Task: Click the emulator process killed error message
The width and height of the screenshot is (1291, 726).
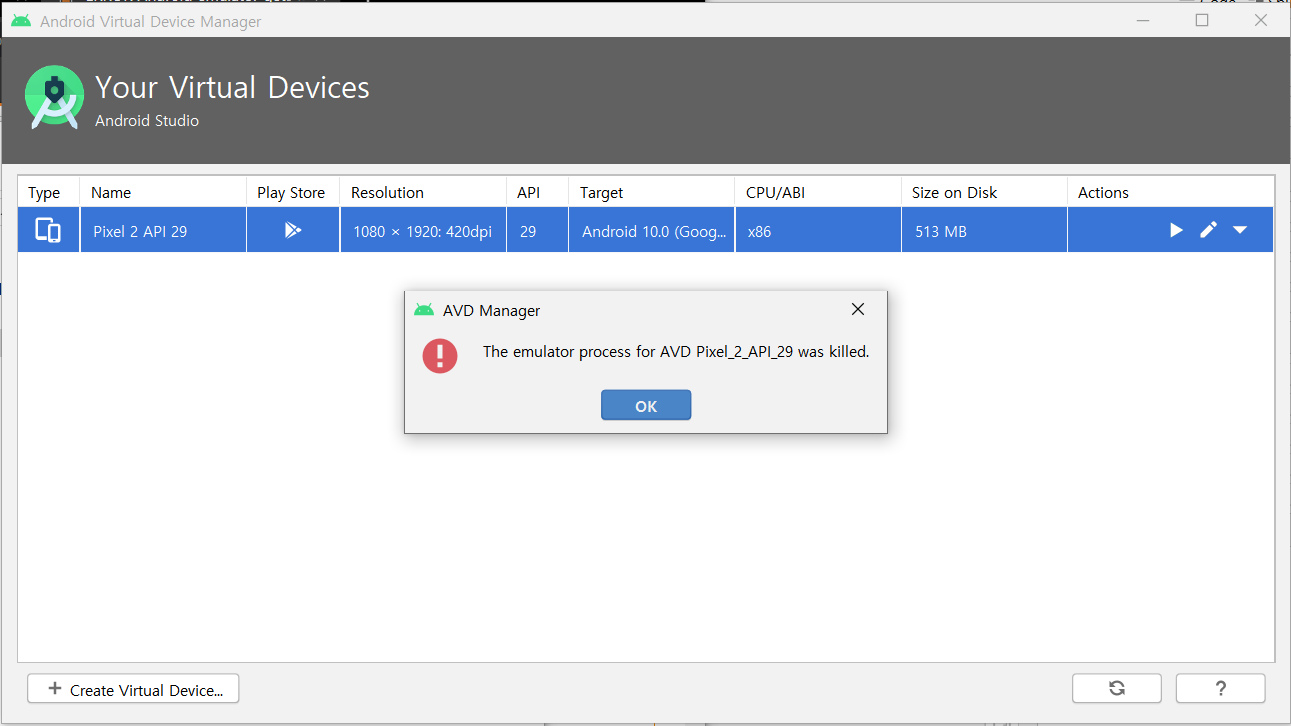Action: pyautogui.click(x=676, y=351)
